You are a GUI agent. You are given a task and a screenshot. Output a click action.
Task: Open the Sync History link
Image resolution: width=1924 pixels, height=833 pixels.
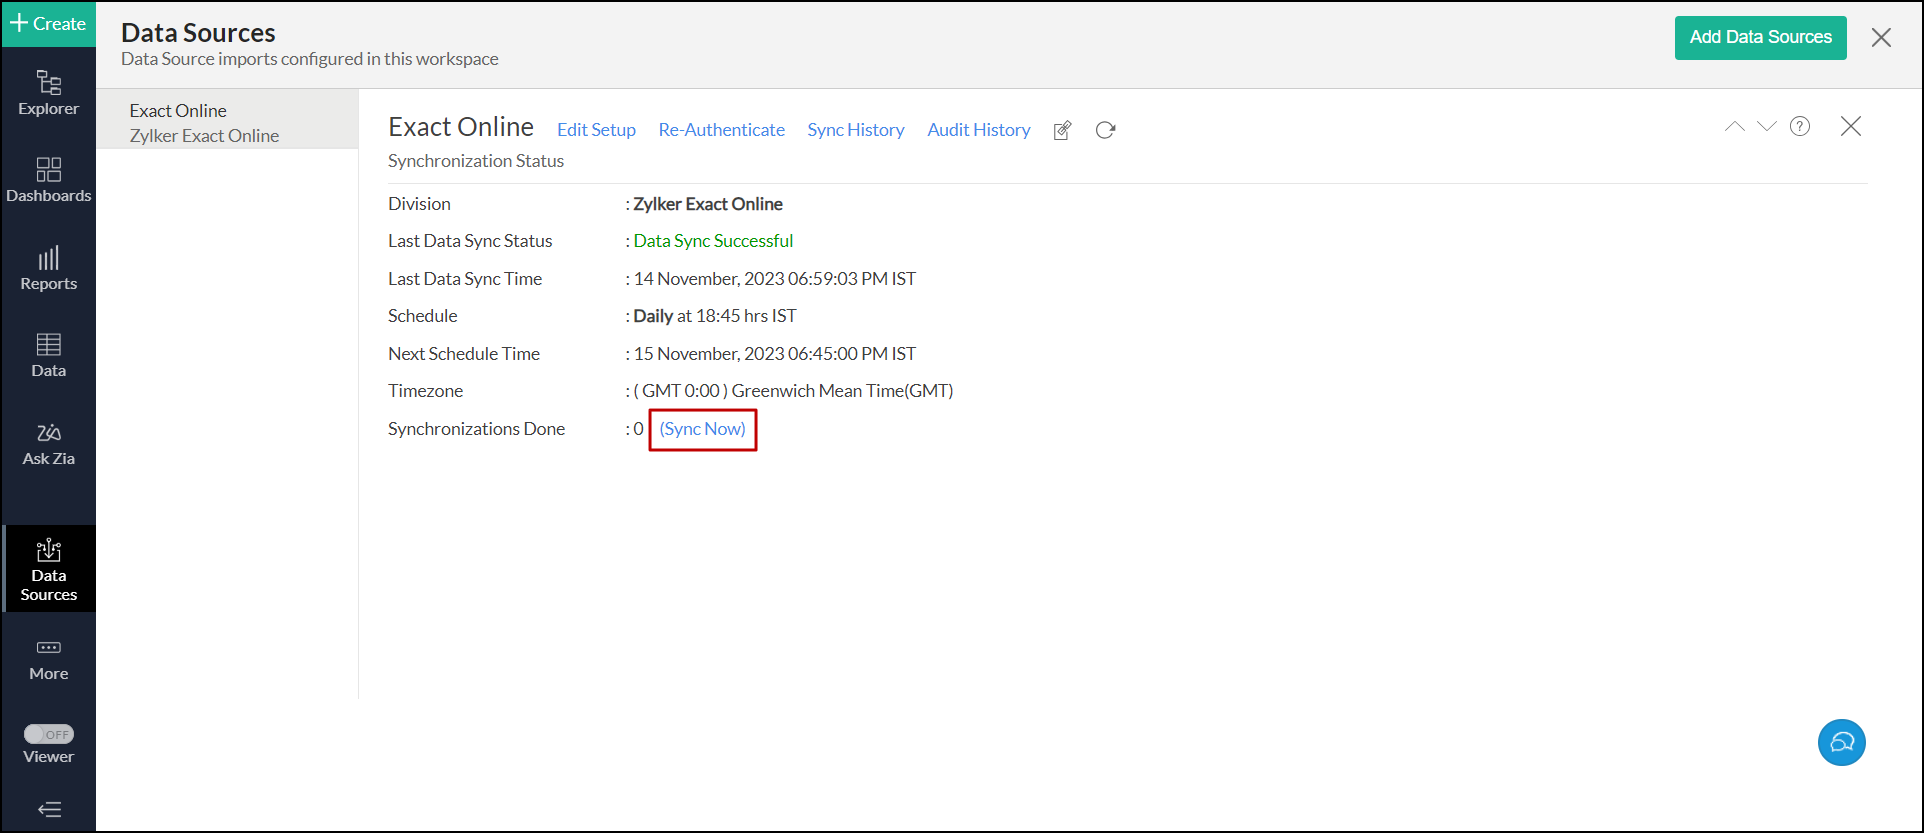click(855, 130)
